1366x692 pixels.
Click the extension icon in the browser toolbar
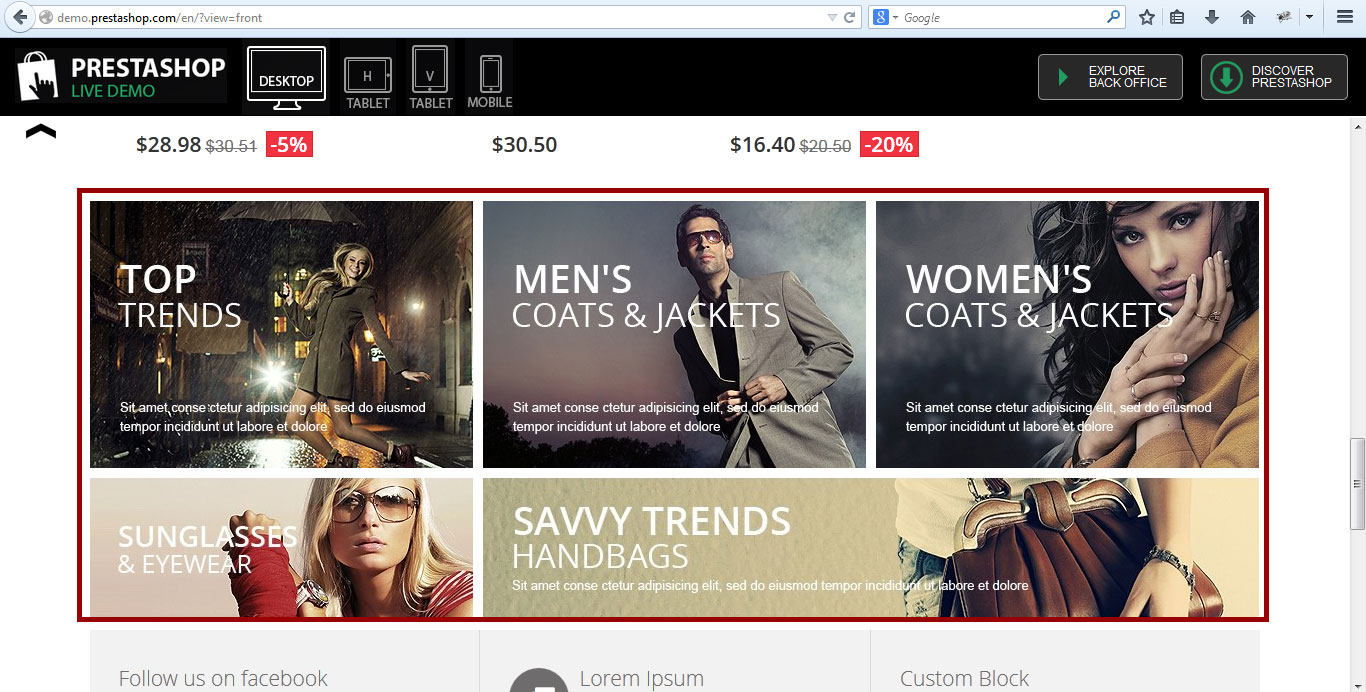[1284, 17]
